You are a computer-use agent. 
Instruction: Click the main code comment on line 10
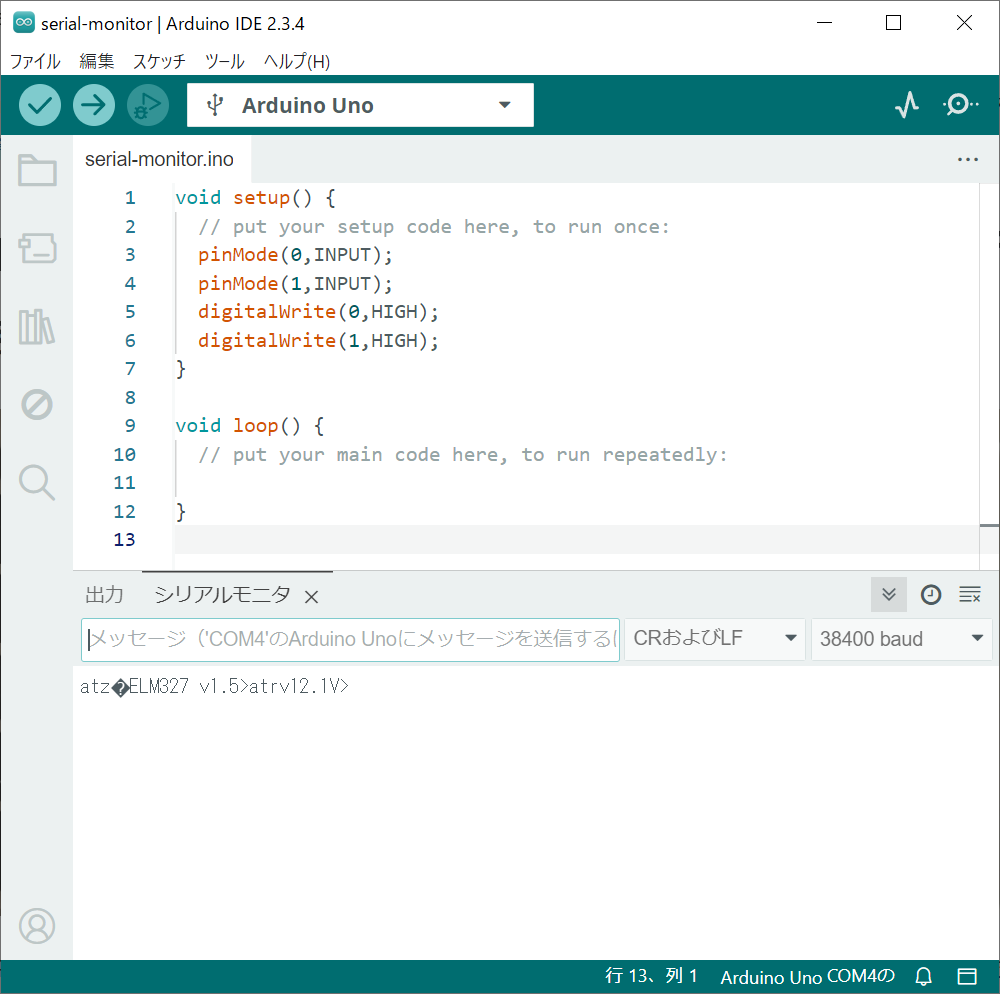tap(462, 455)
